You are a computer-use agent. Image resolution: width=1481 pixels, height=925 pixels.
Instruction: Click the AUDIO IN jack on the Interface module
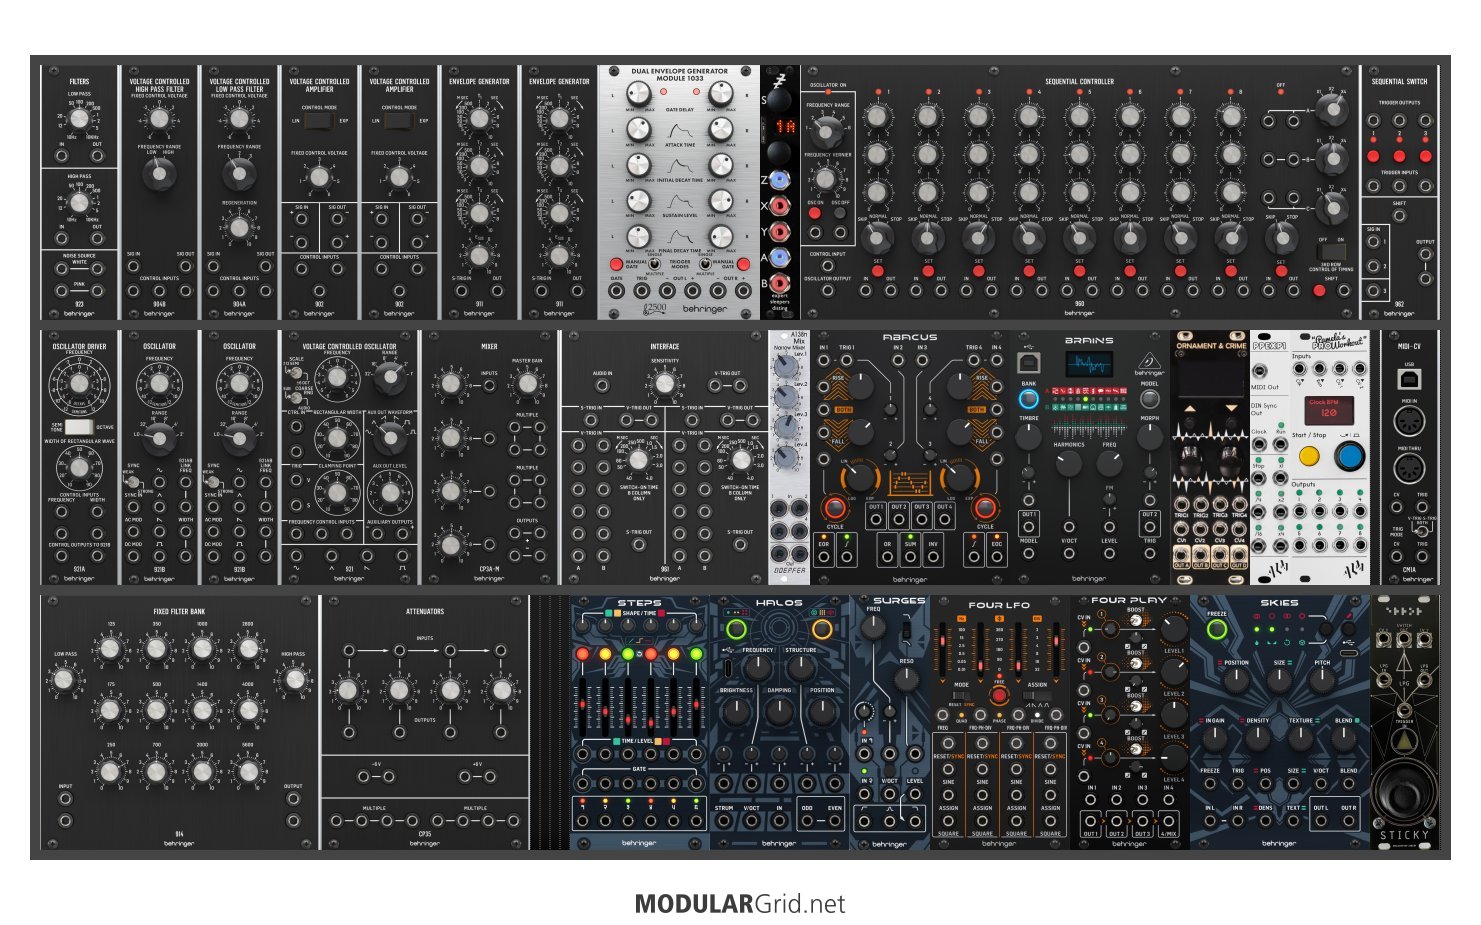click(x=602, y=385)
